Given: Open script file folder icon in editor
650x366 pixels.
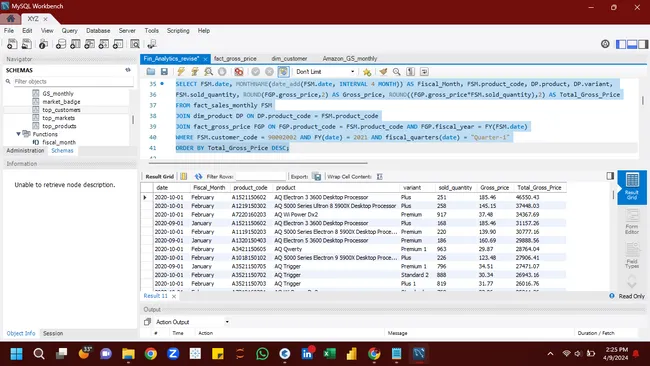Looking at the screenshot, I should click(150, 72).
